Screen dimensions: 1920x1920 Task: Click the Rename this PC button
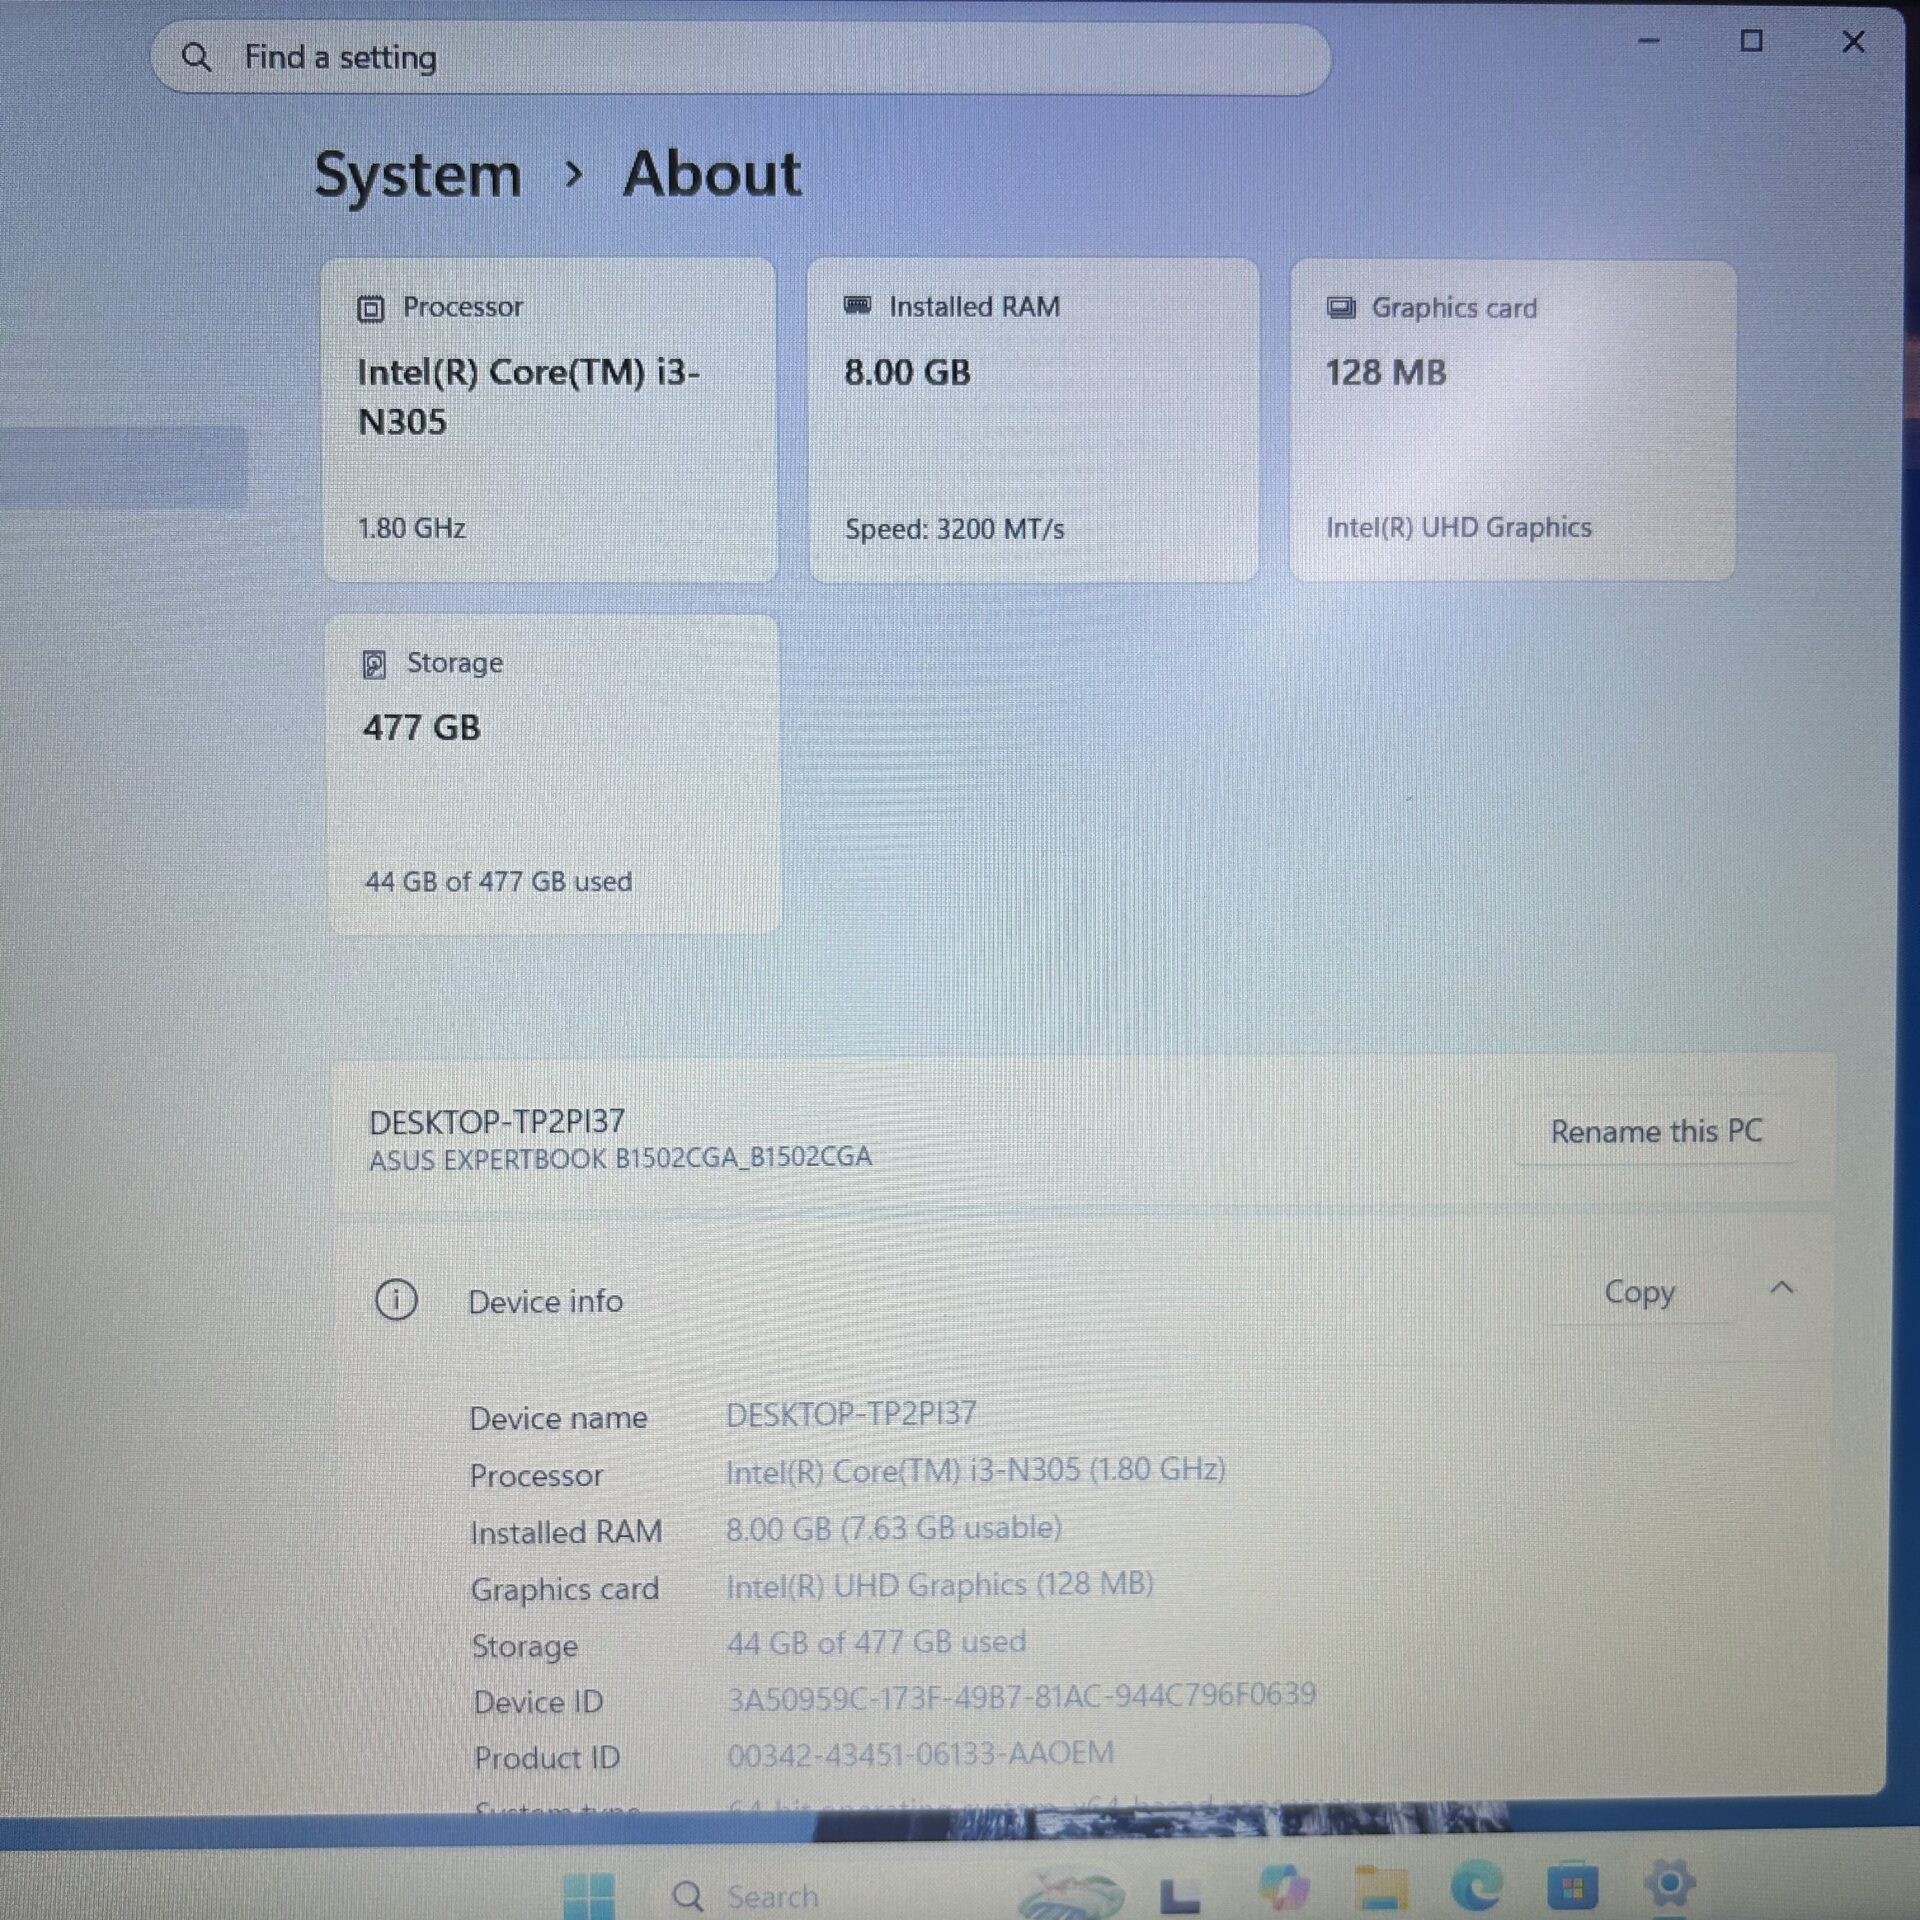tap(1656, 1131)
